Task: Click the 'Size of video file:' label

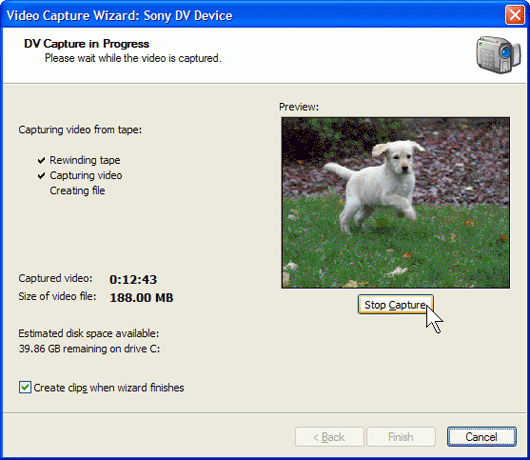Action: 57,296
